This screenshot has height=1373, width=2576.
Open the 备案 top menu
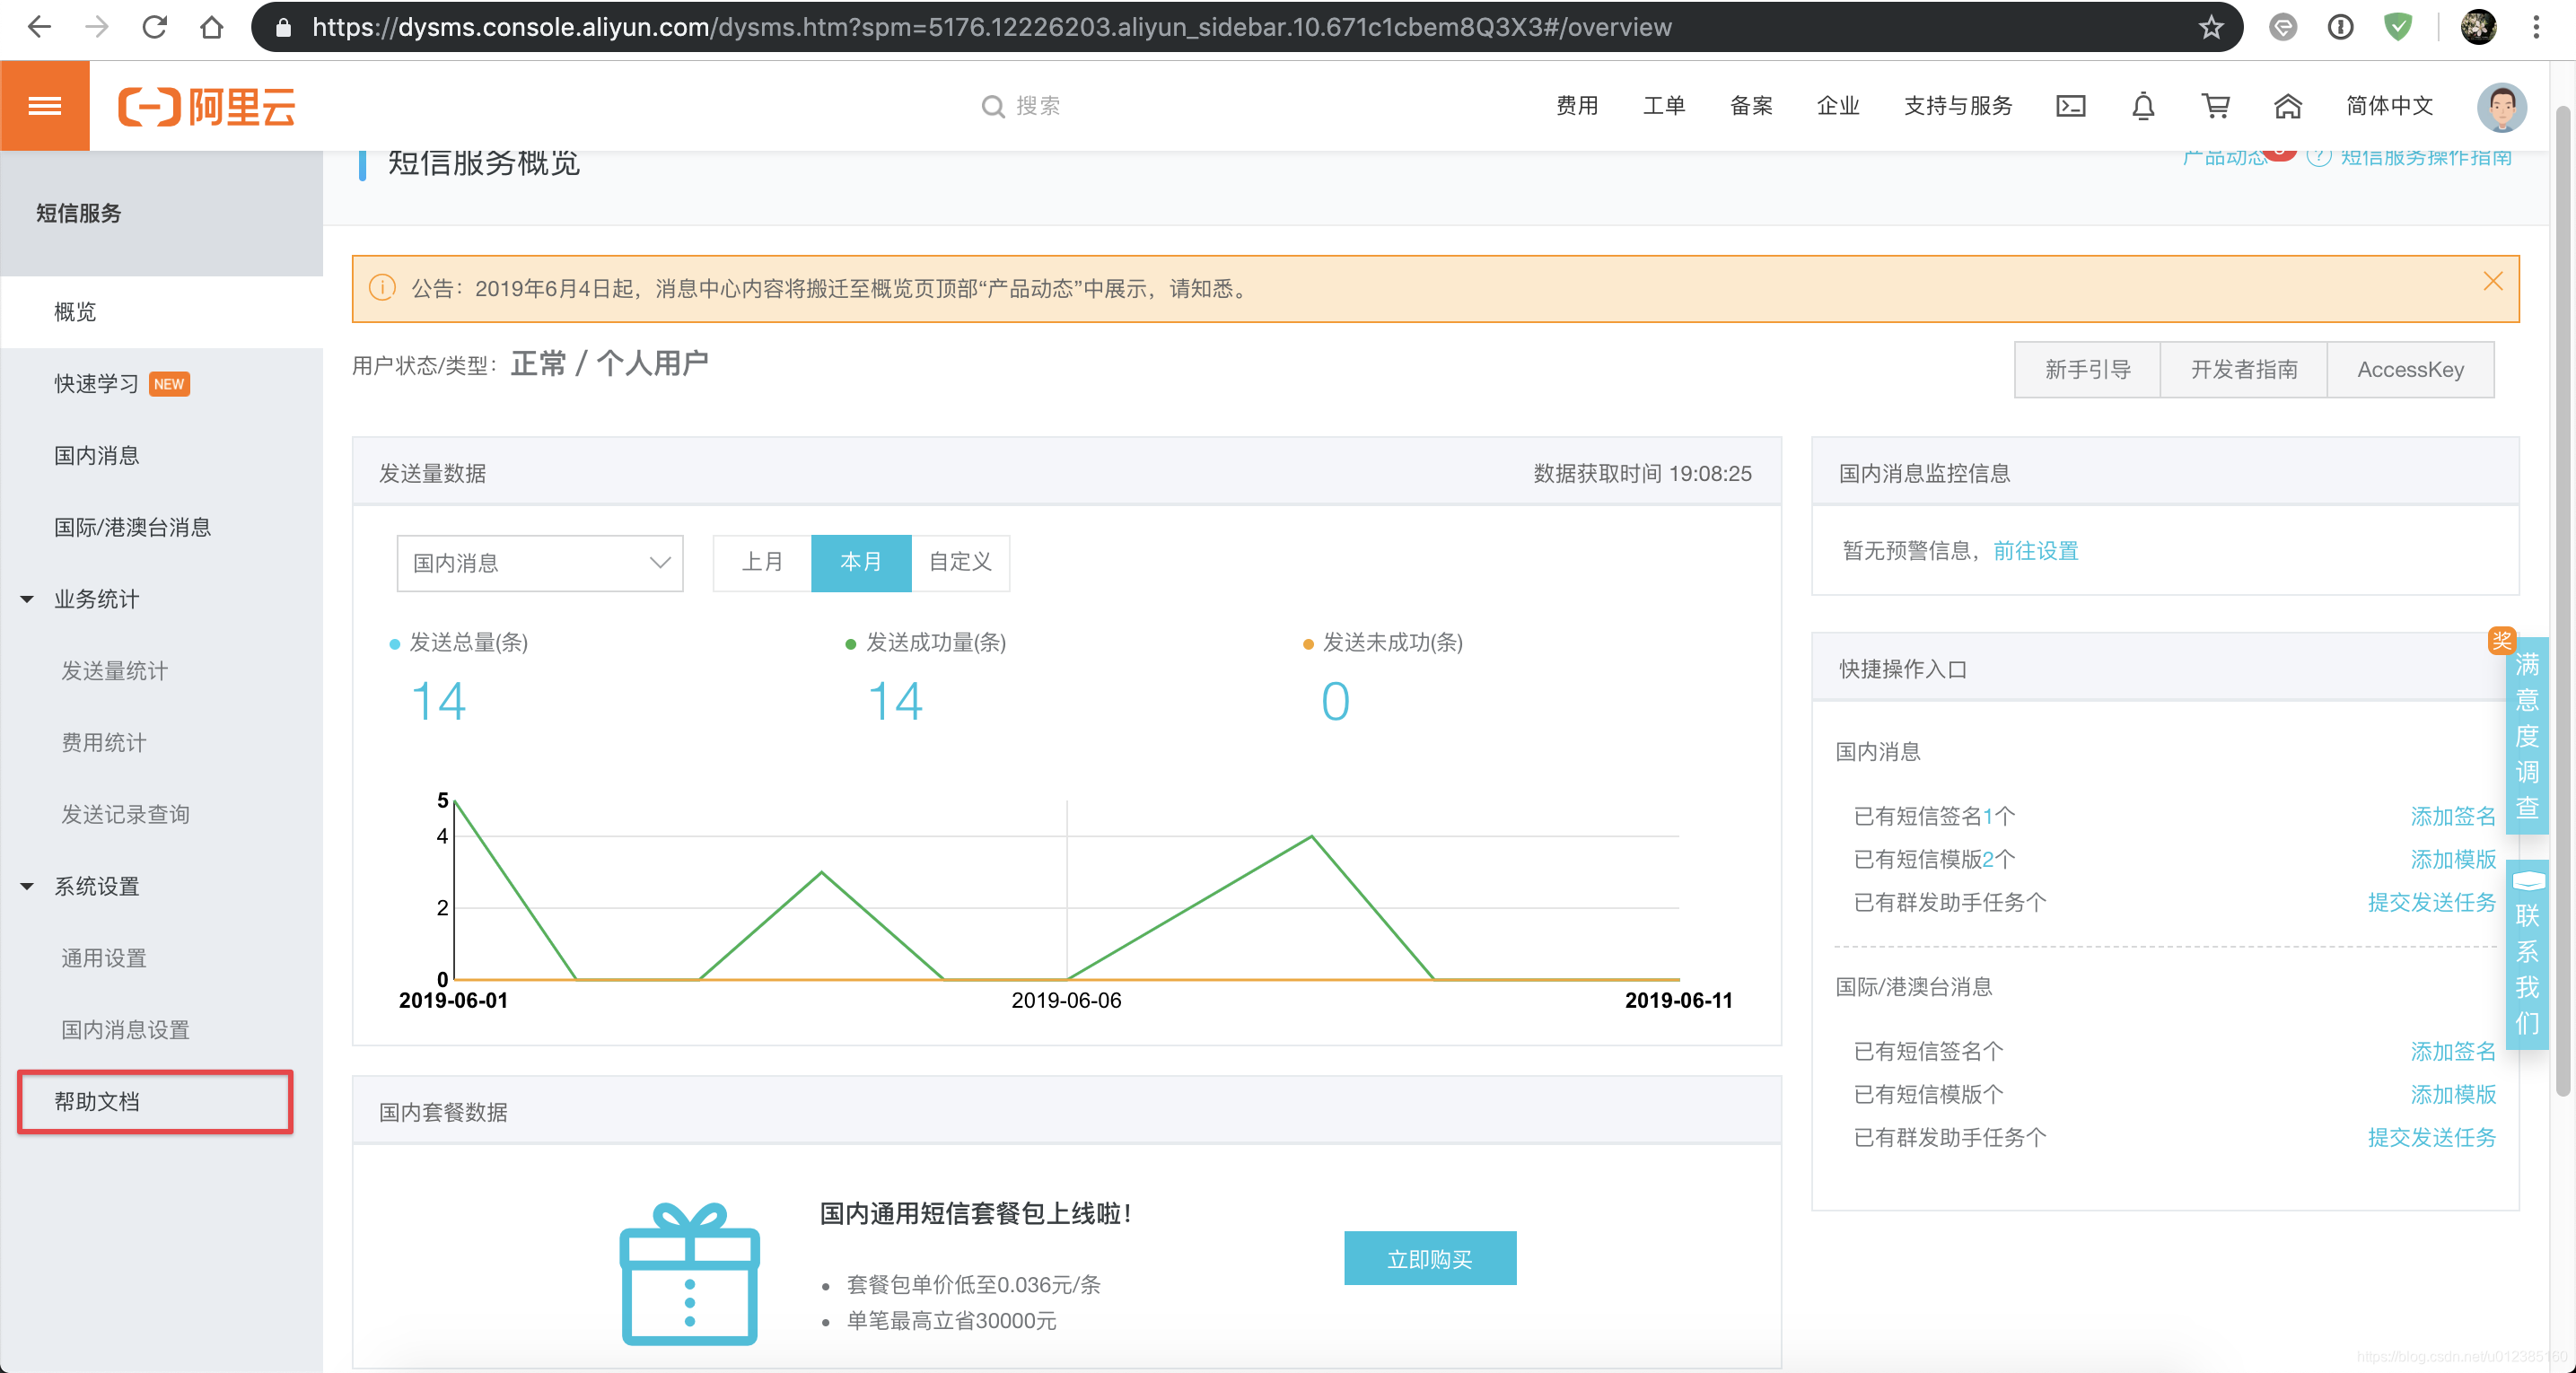tap(1751, 106)
